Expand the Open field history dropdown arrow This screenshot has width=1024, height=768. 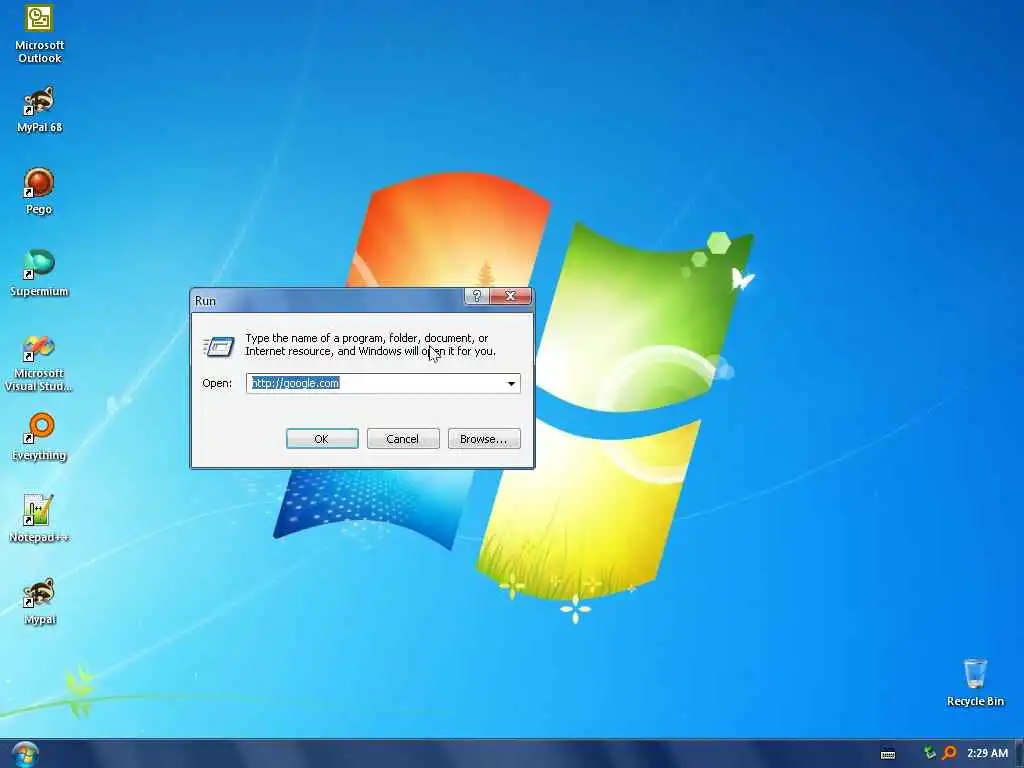[x=511, y=383]
